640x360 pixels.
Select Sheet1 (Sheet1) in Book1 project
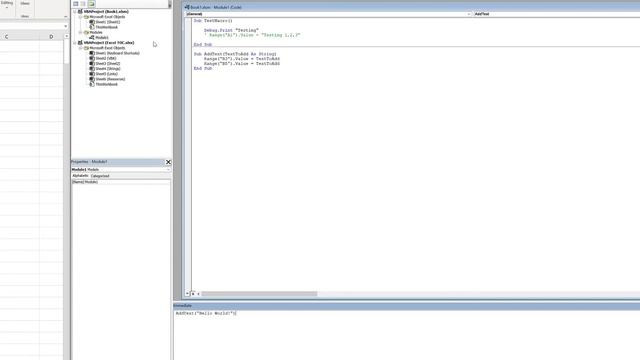(x=107, y=22)
